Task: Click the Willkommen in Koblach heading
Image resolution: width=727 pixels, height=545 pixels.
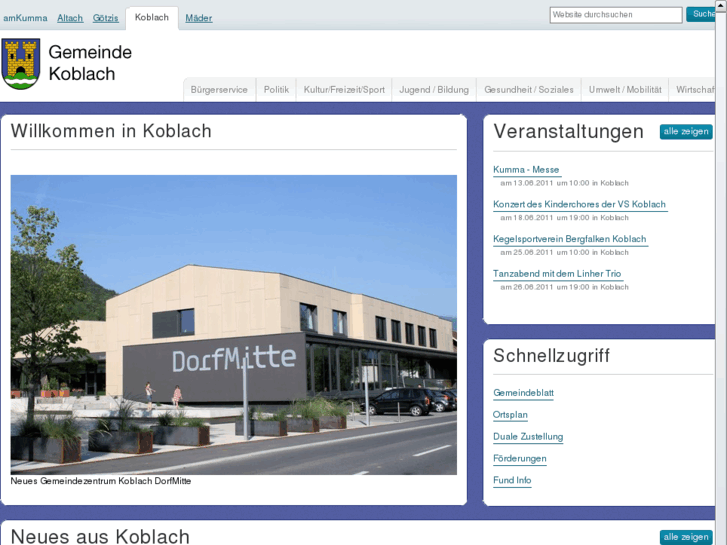Action: 111,131
